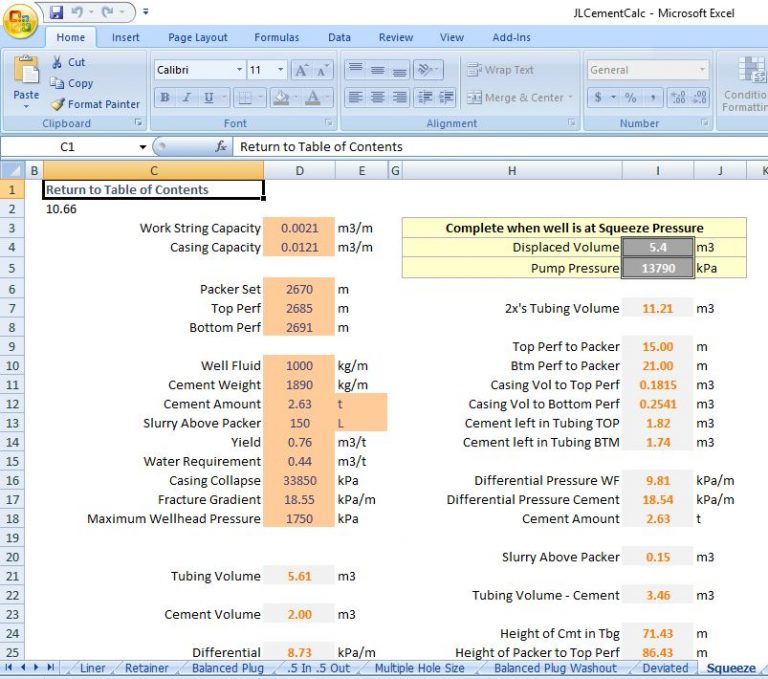Click the Format Painter tool
This screenshot has height=679, width=768.
[x=95, y=104]
